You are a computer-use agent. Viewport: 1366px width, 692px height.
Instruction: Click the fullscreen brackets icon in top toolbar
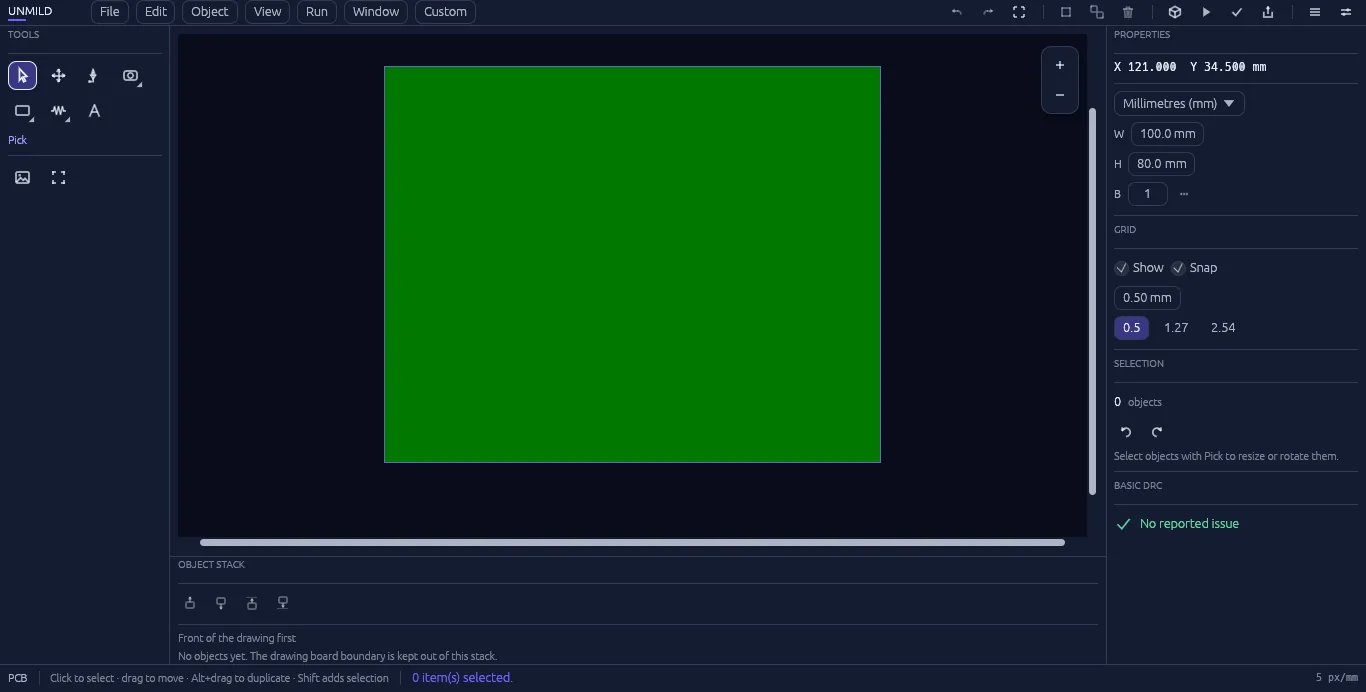pyautogui.click(x=1019, y=12)
